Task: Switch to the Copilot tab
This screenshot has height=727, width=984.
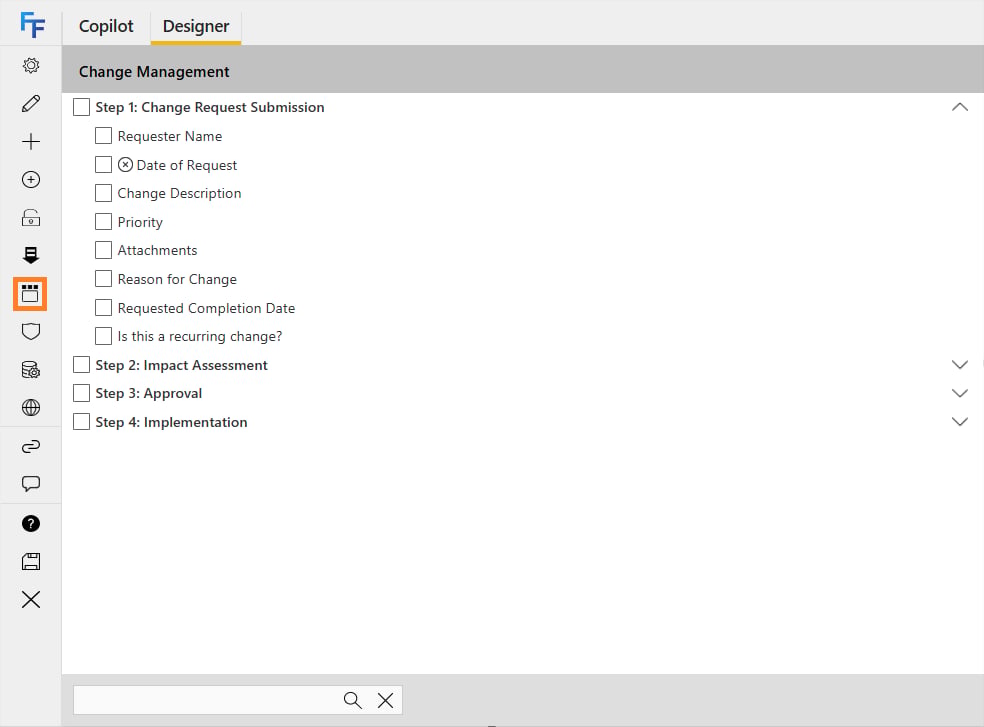Action: click(106, 26)
